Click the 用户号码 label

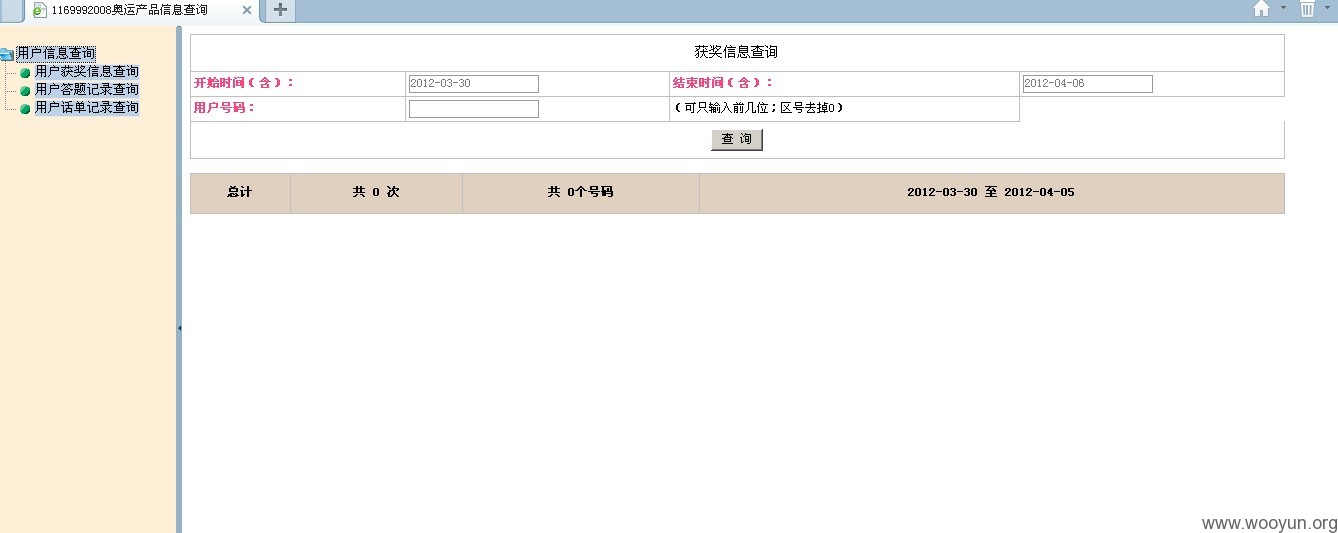224,108
